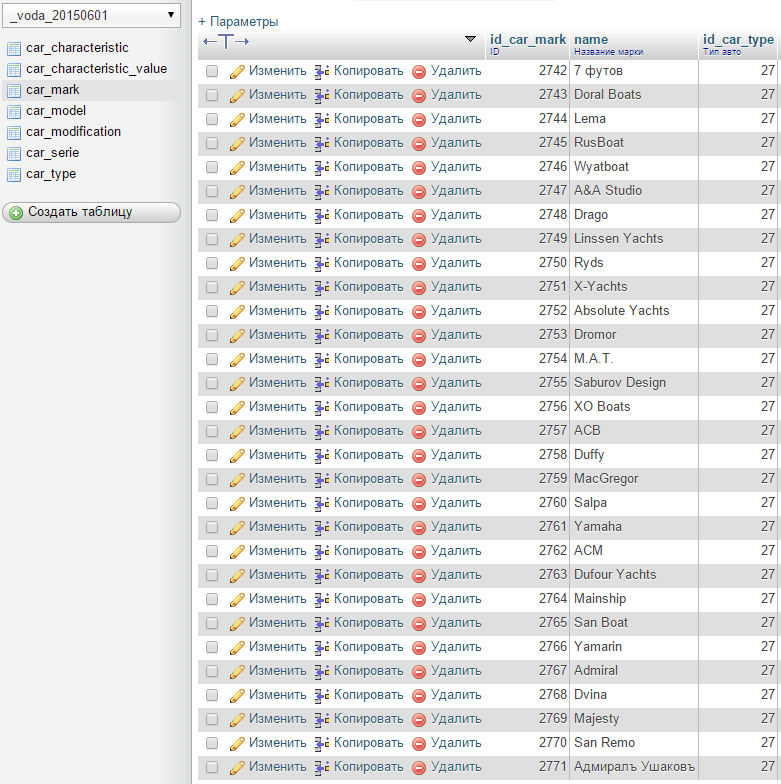Click red delete icon in Dromor row

pos(418,336)
